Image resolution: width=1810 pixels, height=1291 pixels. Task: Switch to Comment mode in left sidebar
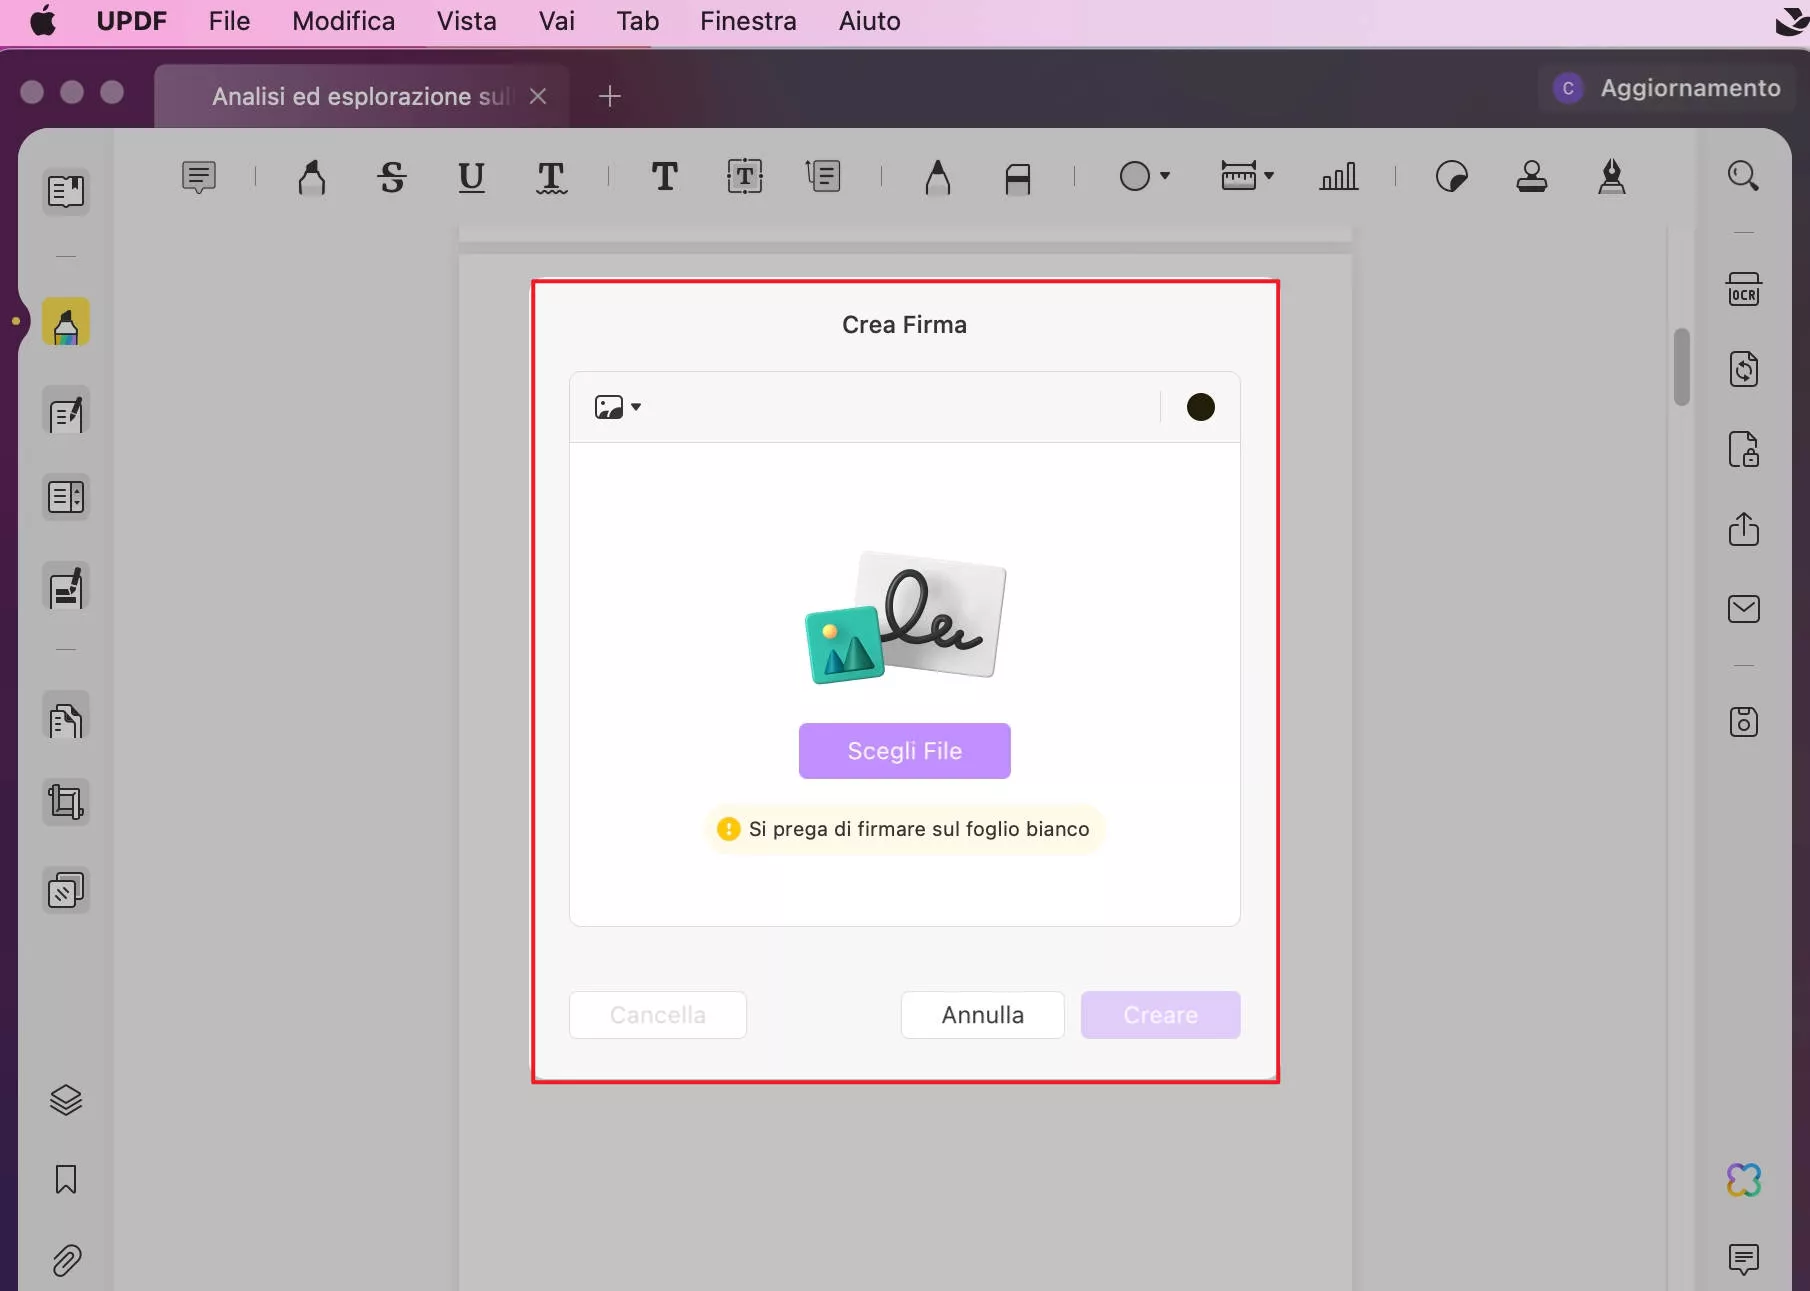(66, 323)
